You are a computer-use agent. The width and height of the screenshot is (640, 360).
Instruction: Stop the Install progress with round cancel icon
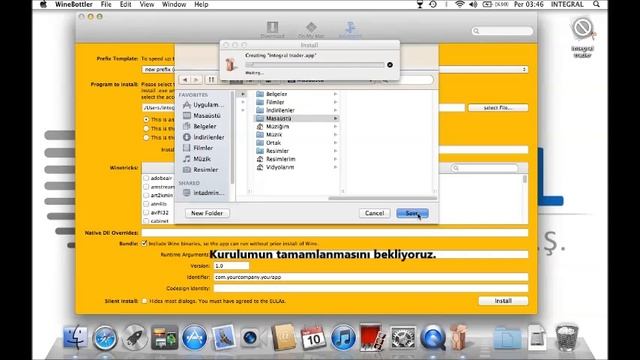coord(390,65)
